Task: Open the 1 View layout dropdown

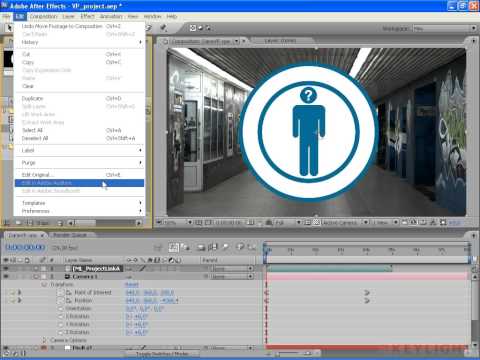Action: (384, 222)
